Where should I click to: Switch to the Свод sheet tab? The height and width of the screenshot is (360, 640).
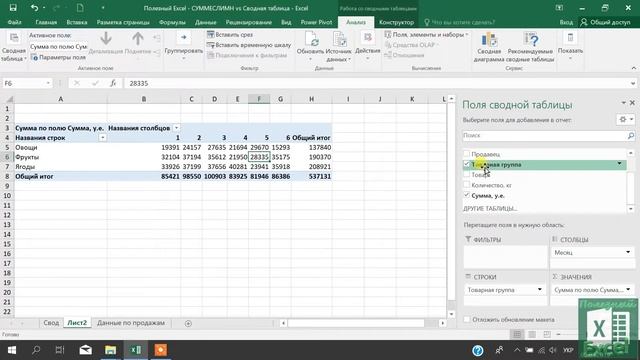click(51, 323)
